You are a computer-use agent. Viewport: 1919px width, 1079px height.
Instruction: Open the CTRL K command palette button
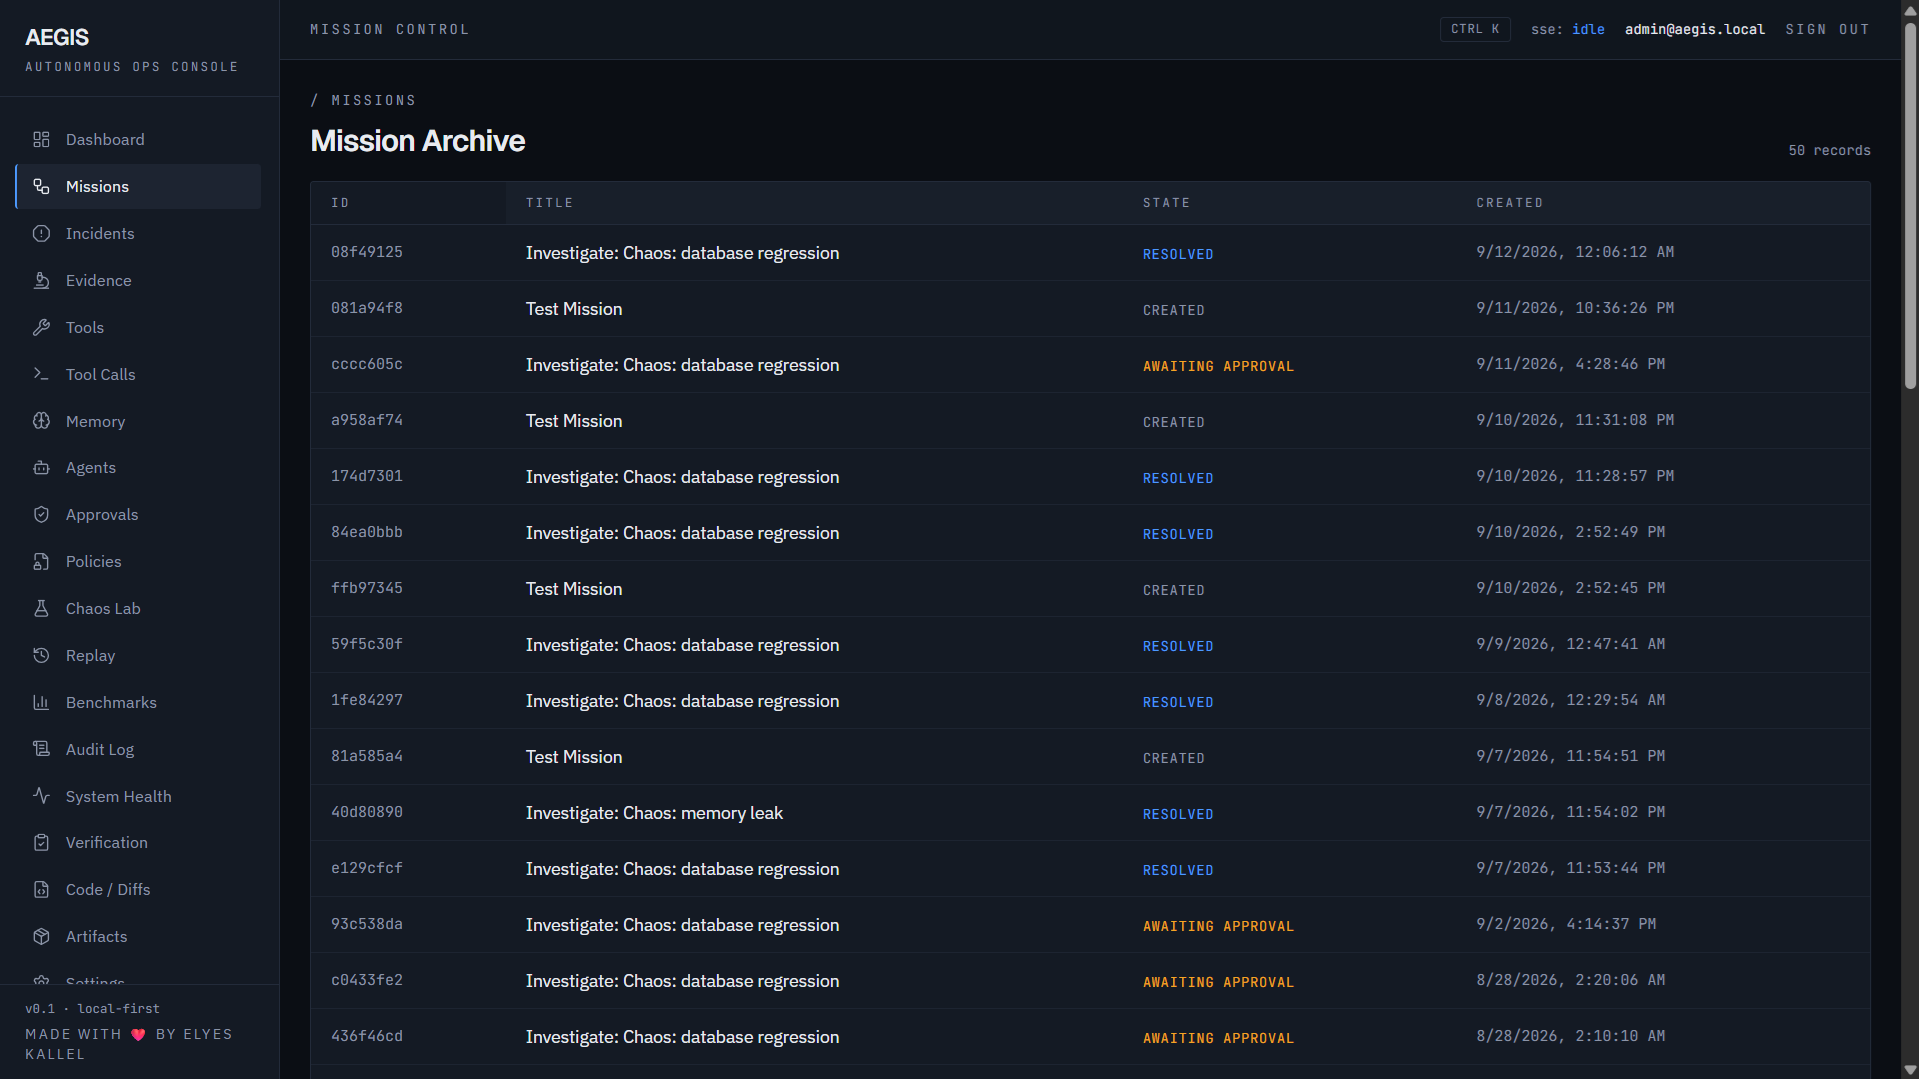click(1475, 30)
